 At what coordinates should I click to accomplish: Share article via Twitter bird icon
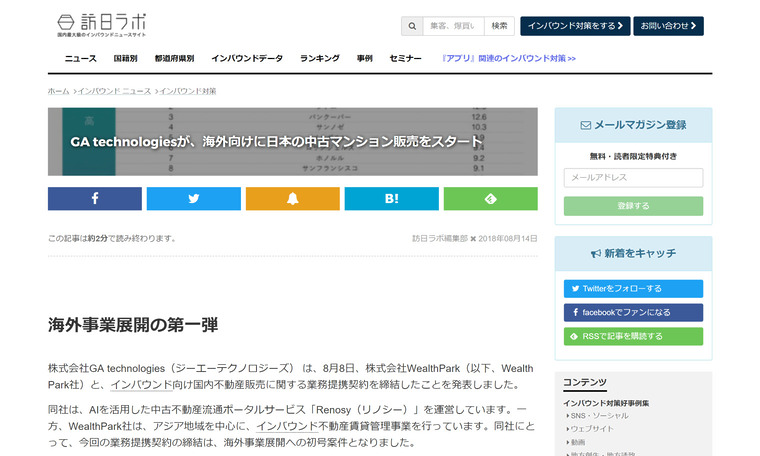pos(193,198)
